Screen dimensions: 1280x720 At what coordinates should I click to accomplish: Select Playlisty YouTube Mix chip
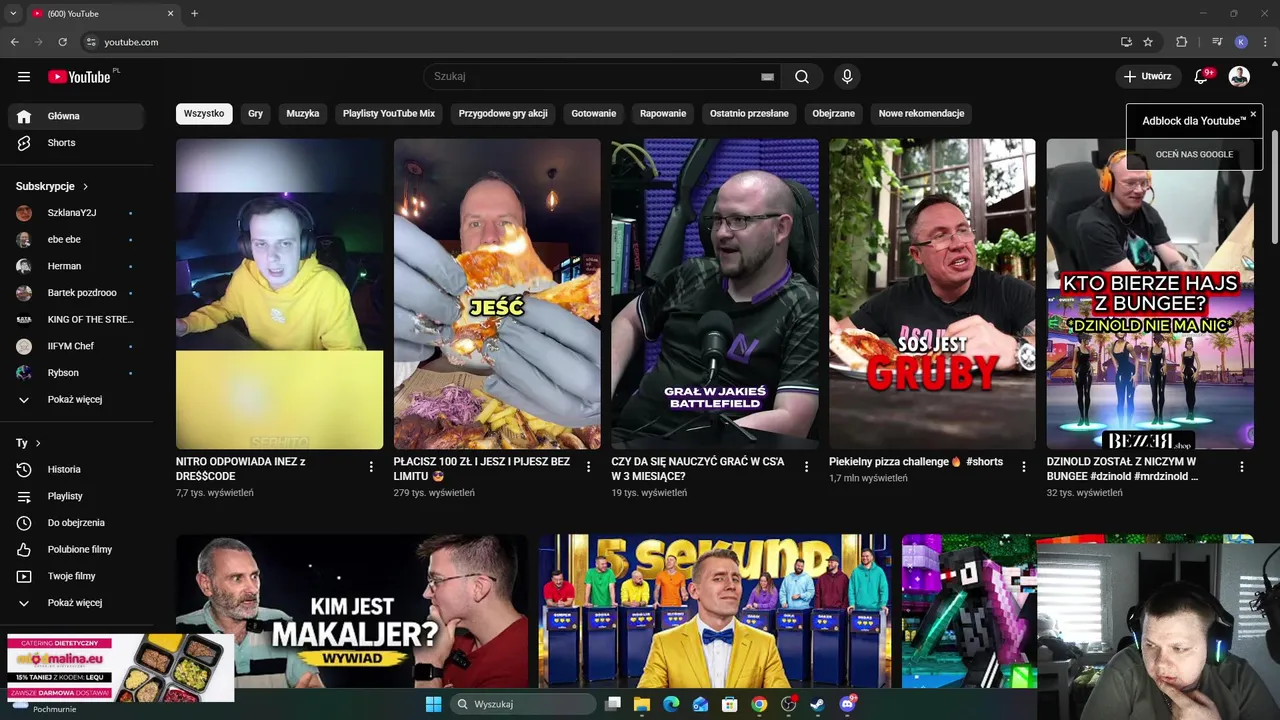click(x=389, y=113)
